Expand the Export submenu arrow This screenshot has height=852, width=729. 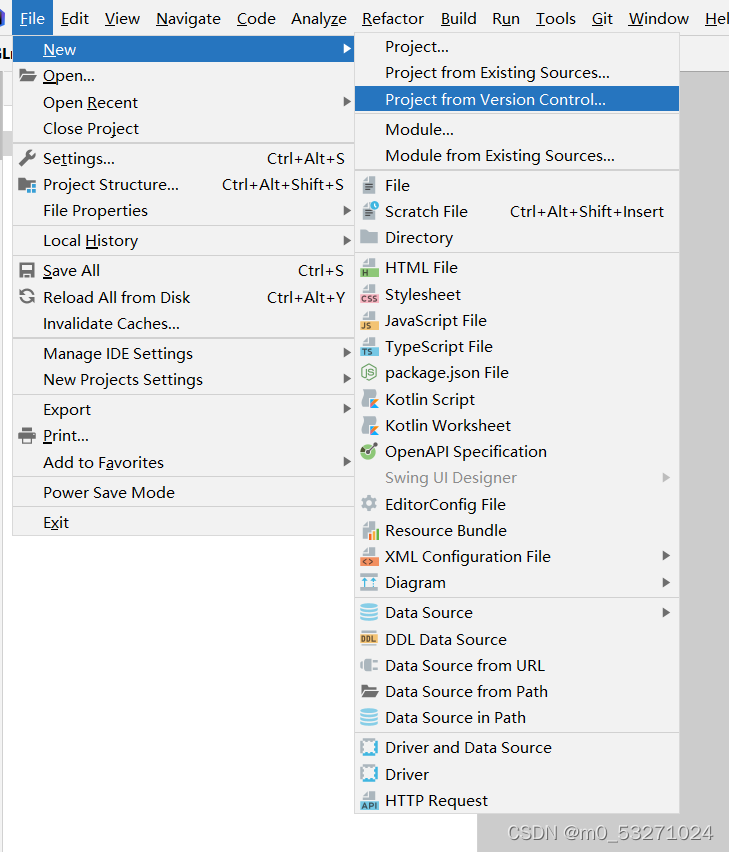pos(347,409)
